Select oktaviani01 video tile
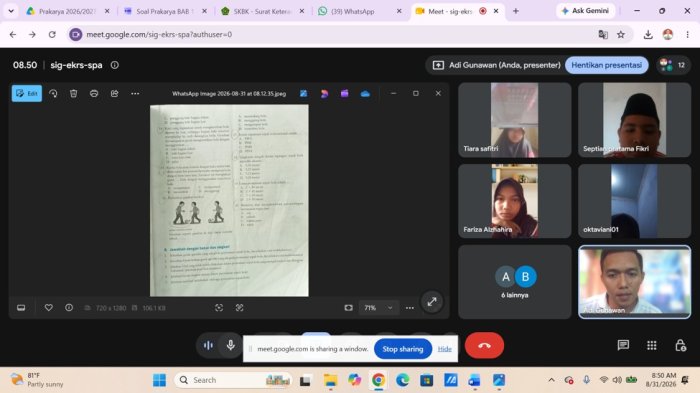The width and height of the screenshot is (700, 393). point(634,201)
